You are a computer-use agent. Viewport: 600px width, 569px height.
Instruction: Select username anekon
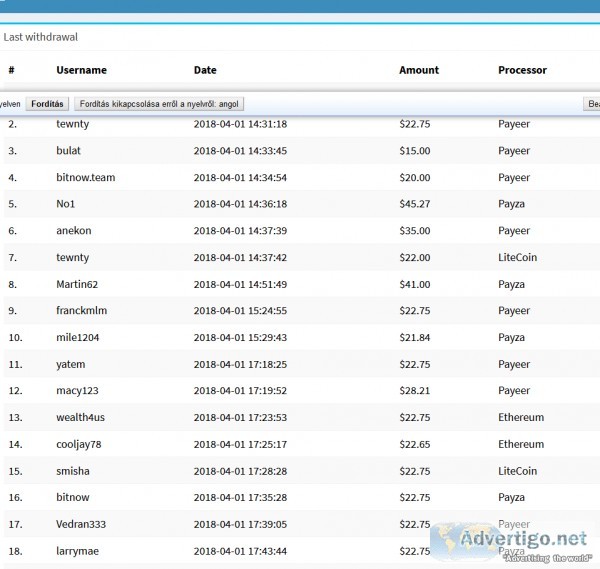pyautogui.click(x=74, y=230)
